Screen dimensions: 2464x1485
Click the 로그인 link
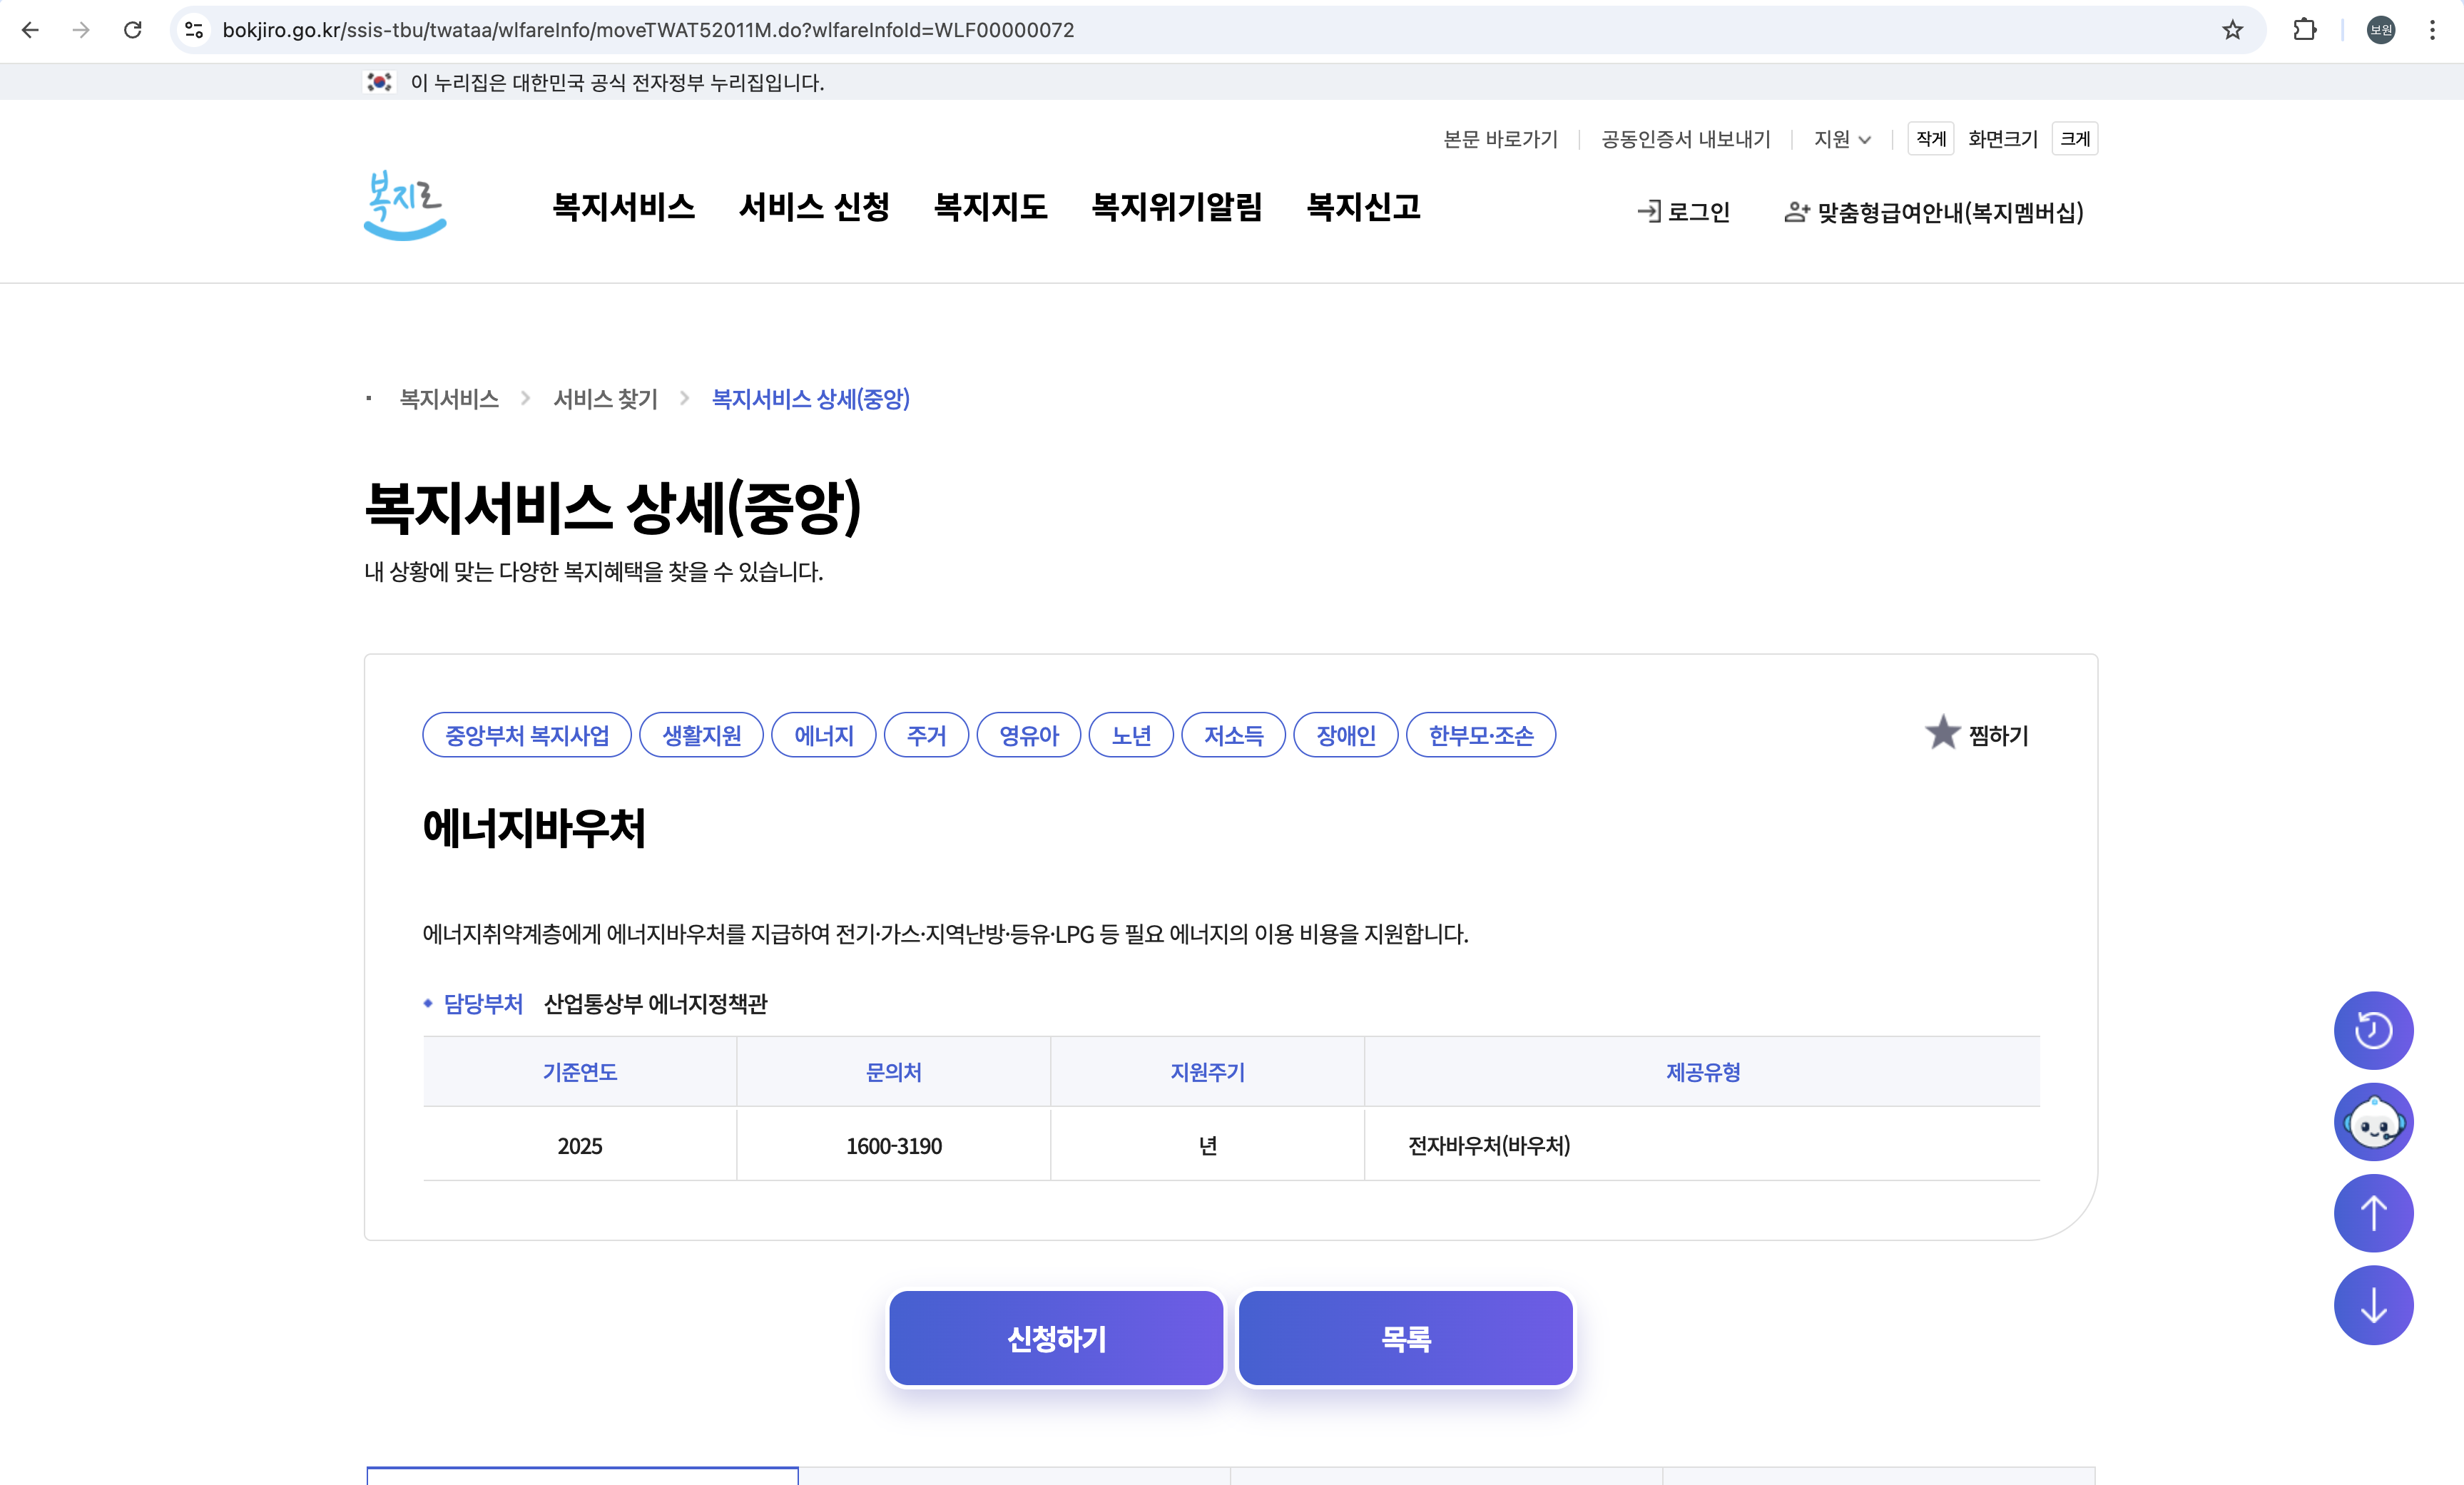coord(1684,212)
